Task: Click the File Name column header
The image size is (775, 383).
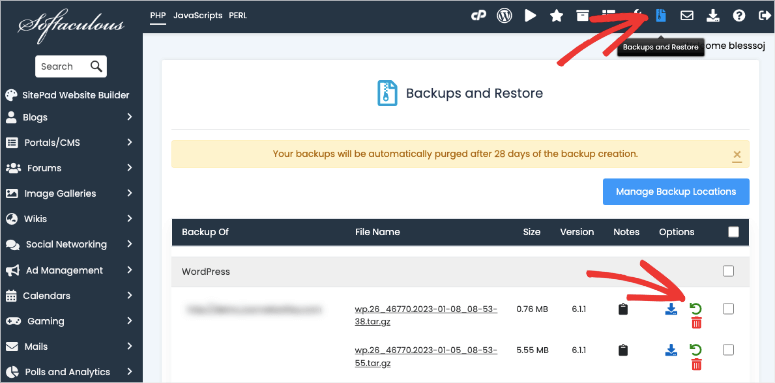Action: (378, 232)
